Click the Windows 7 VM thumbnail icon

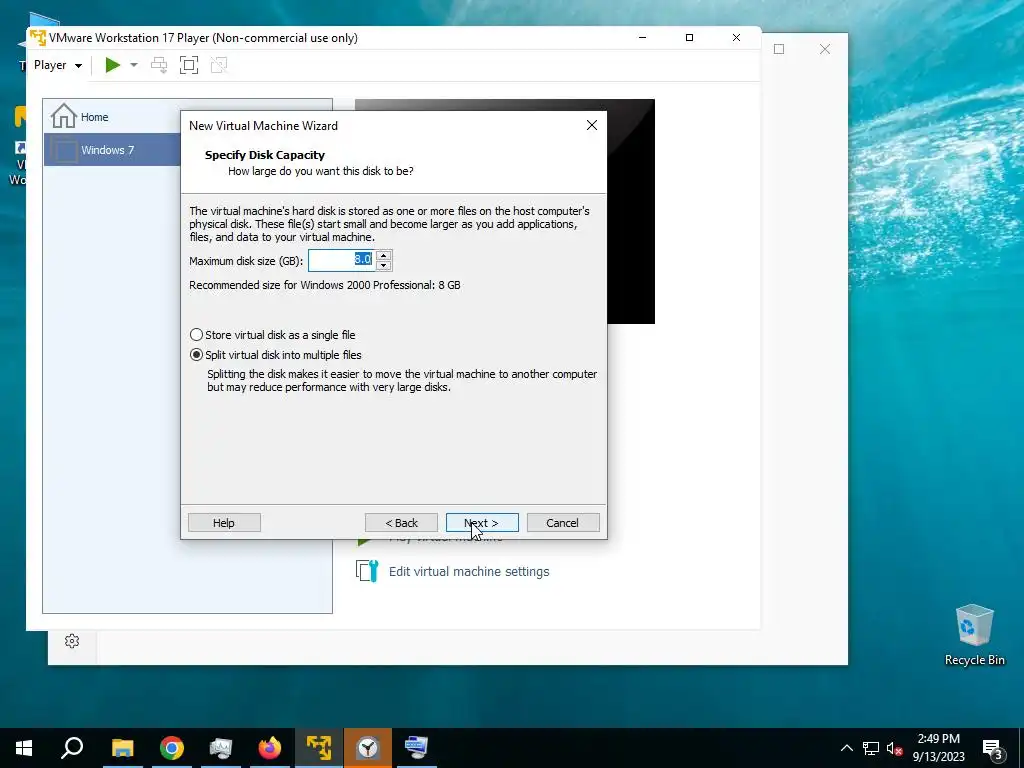click(64, 150)
